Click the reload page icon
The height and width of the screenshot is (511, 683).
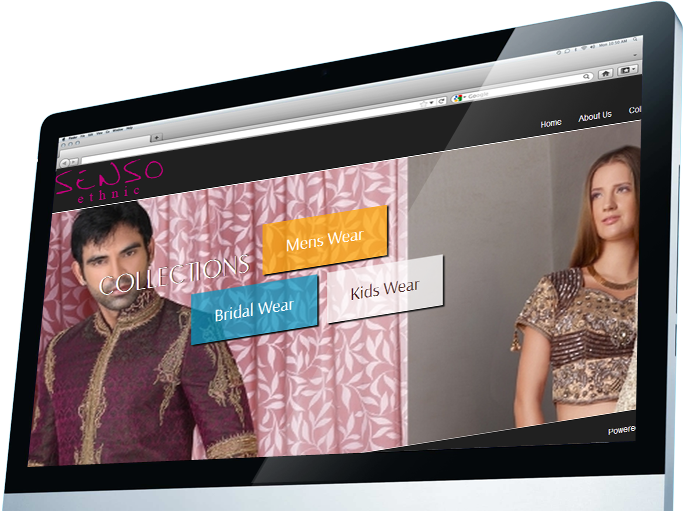coord(440,101)
